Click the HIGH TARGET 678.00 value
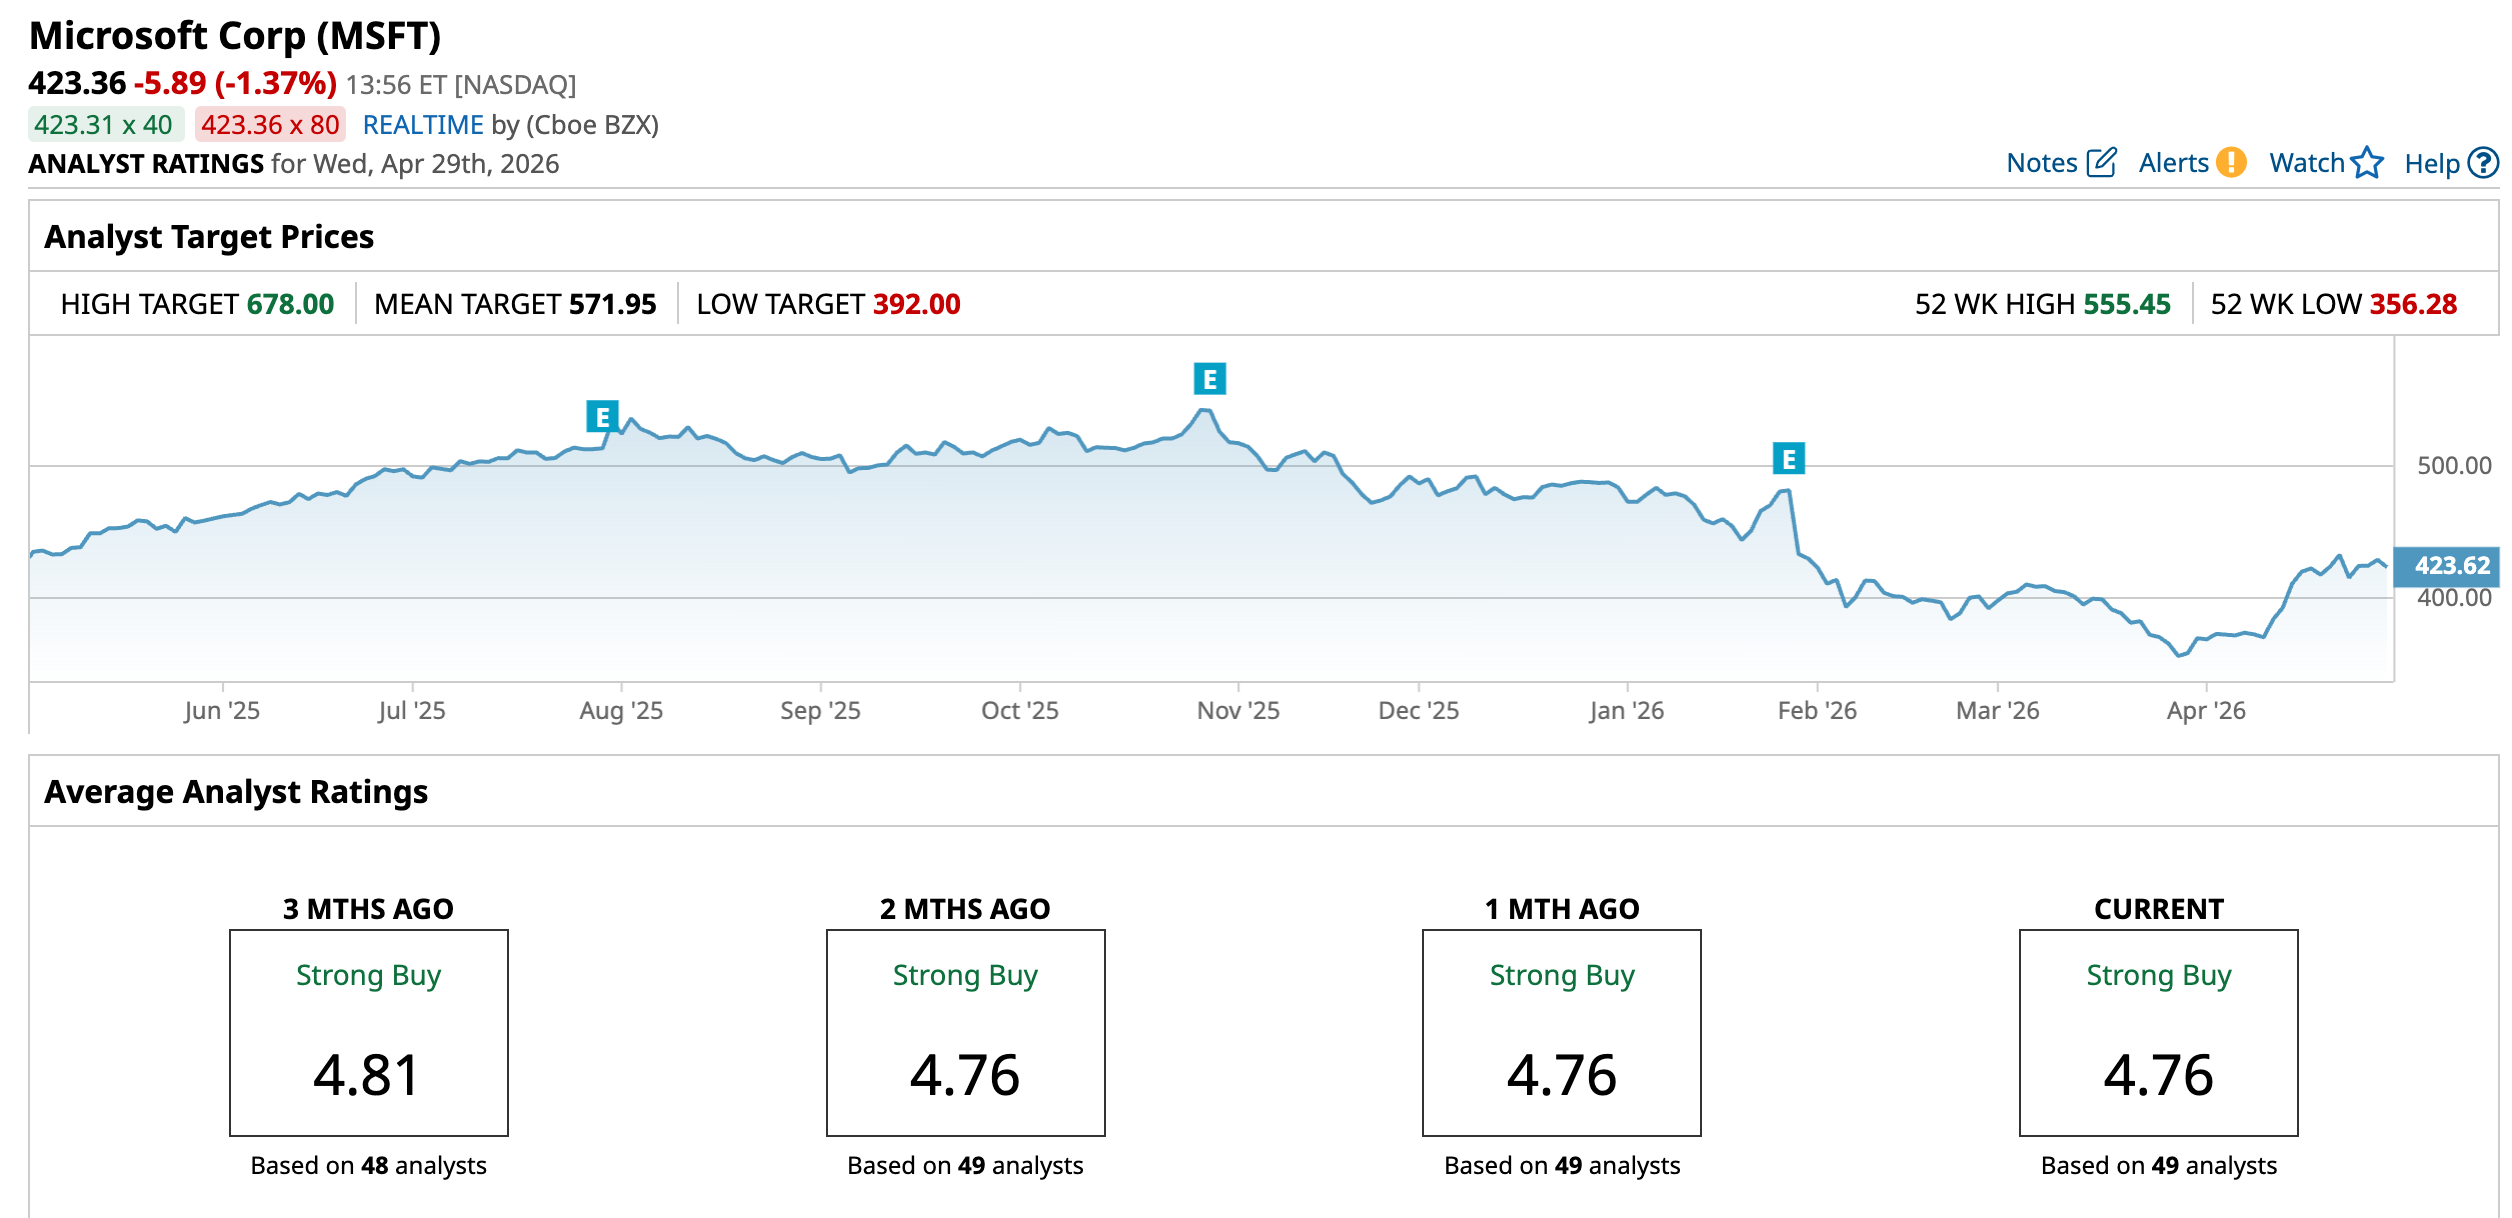This screenshot has width=2512, height=1218. tap(290, 304)
